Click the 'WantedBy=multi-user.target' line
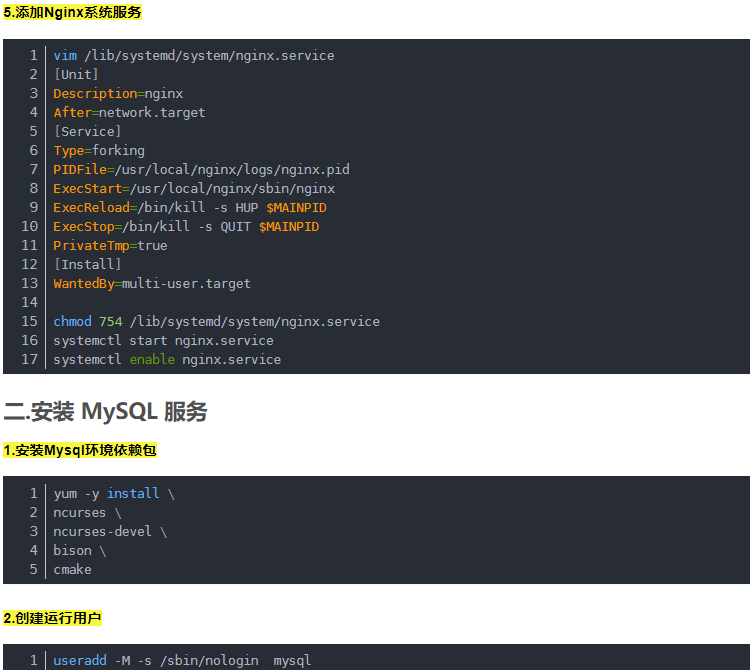 point(152,284)
